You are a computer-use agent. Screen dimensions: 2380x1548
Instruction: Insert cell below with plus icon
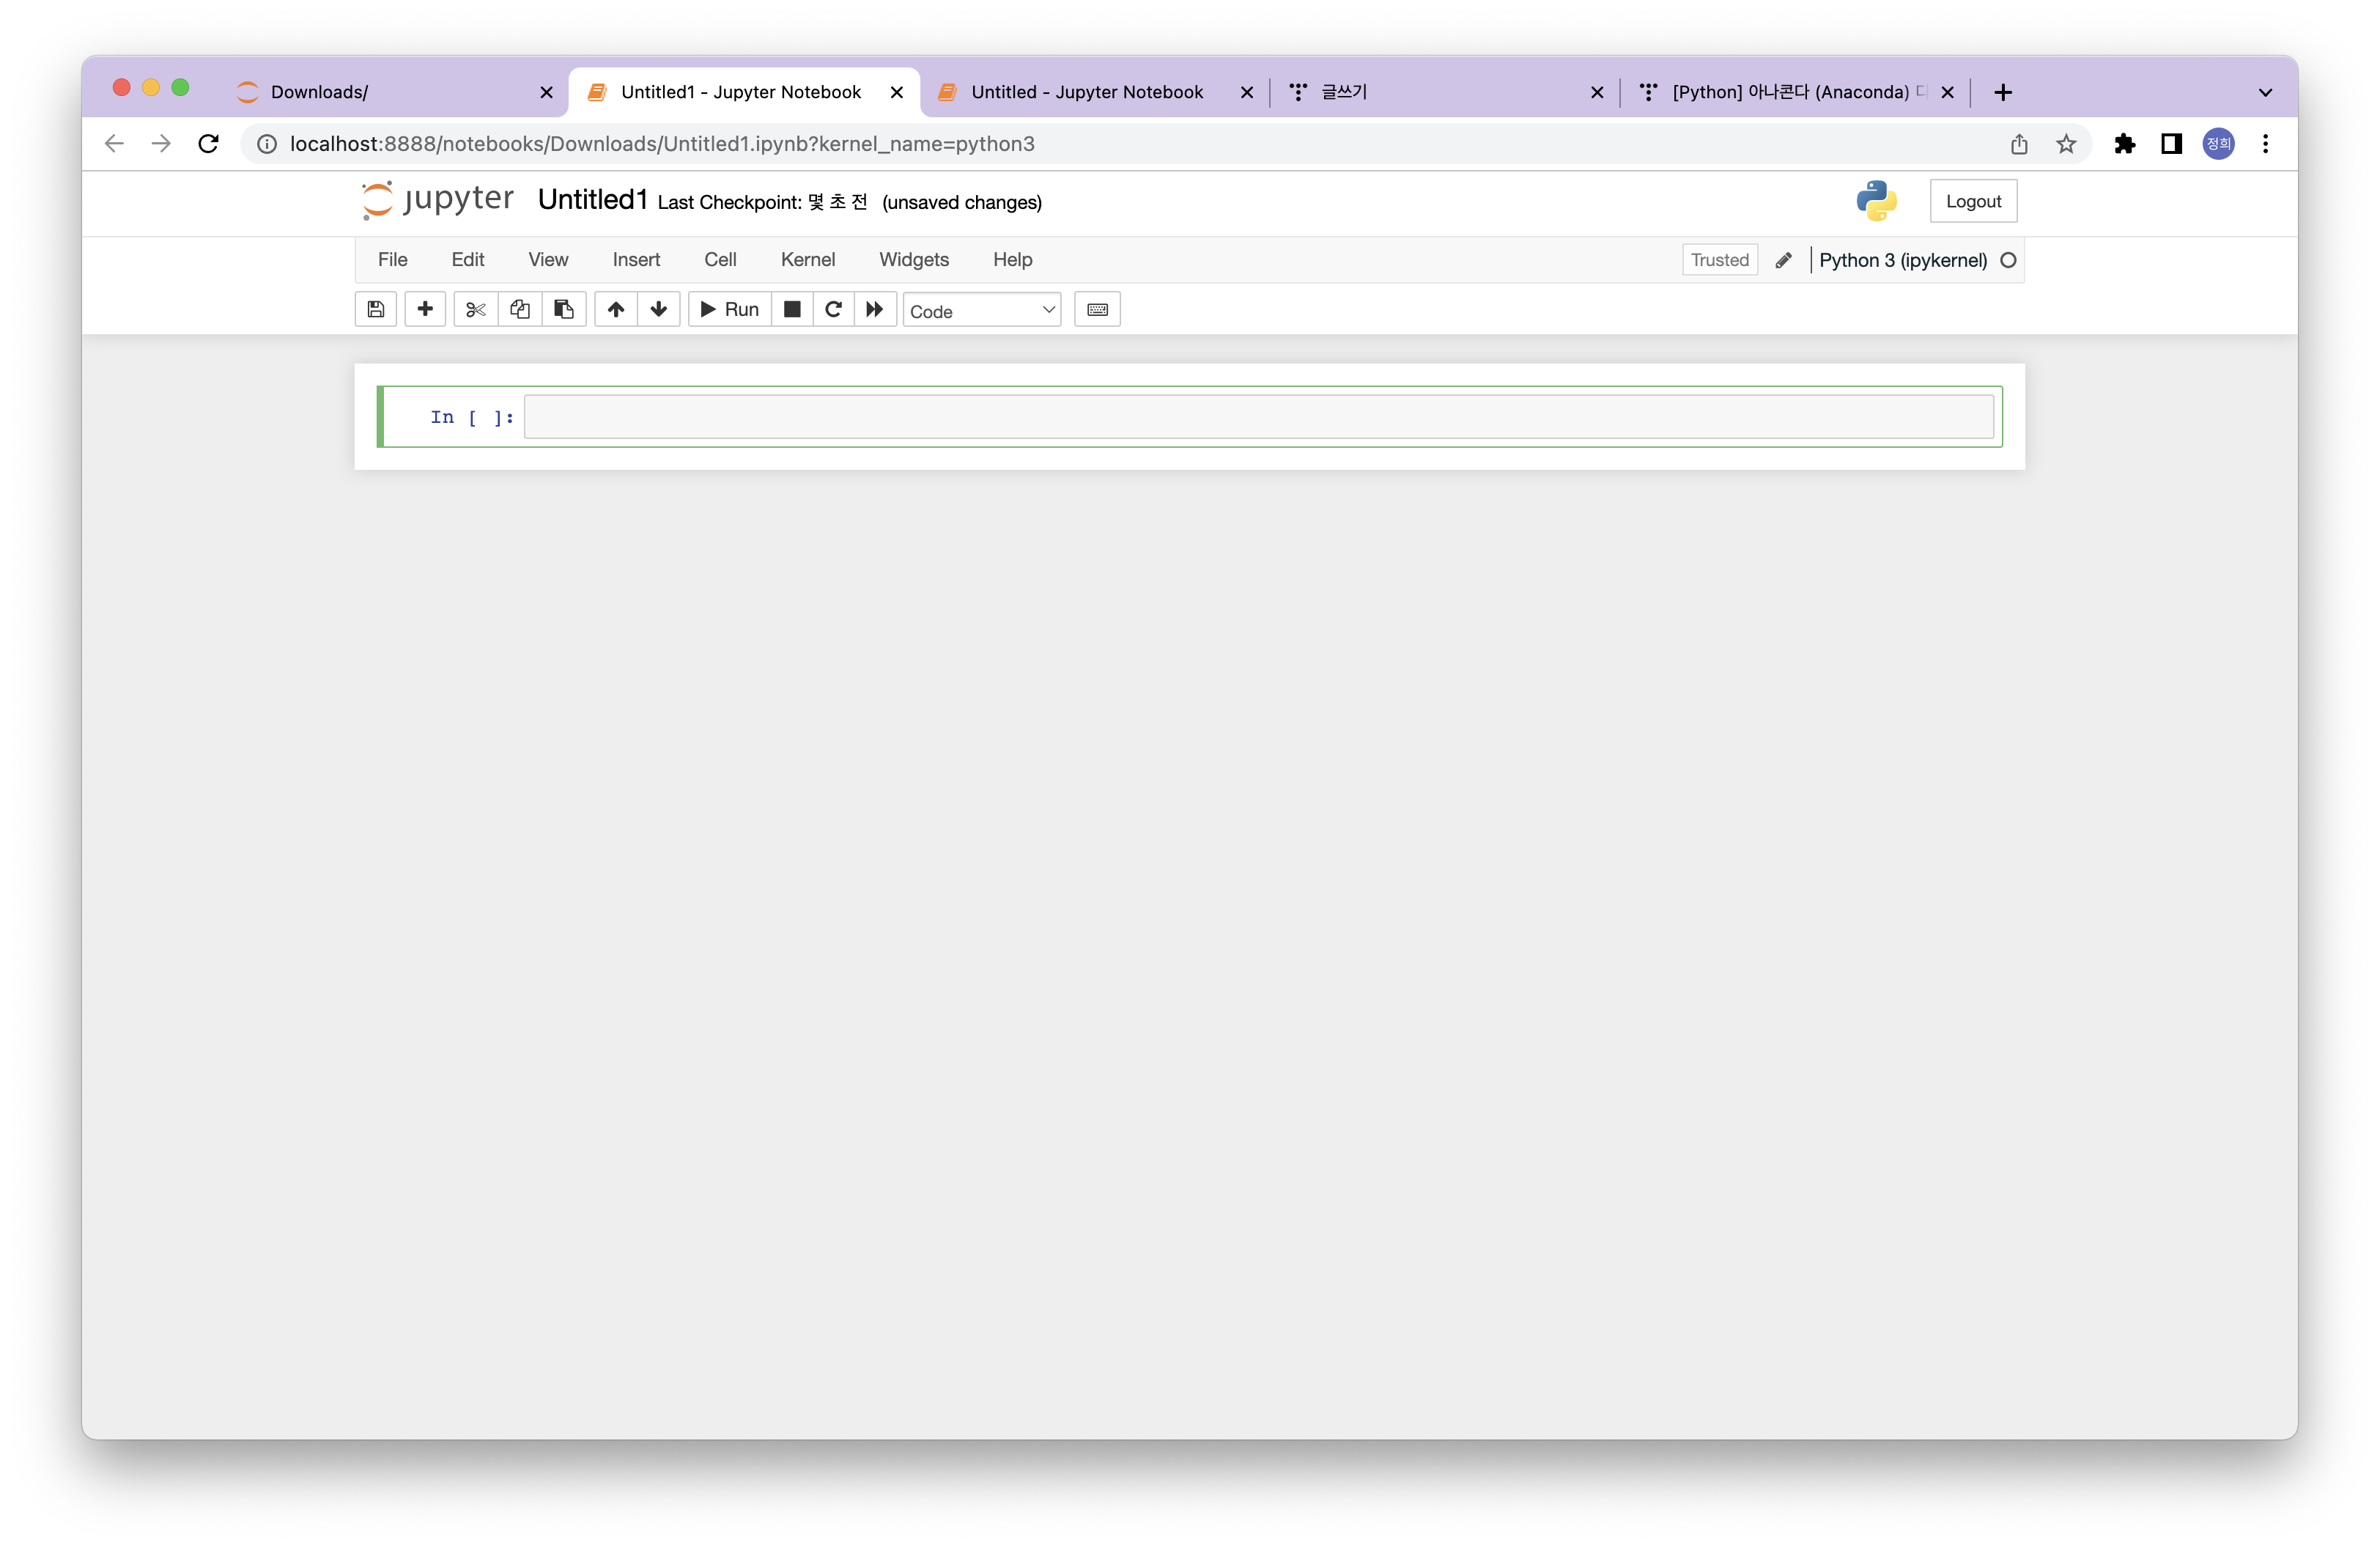[425, 309]
